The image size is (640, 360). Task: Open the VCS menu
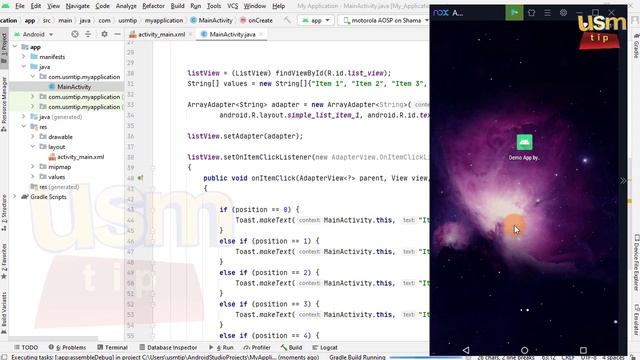tap(232, 6)
